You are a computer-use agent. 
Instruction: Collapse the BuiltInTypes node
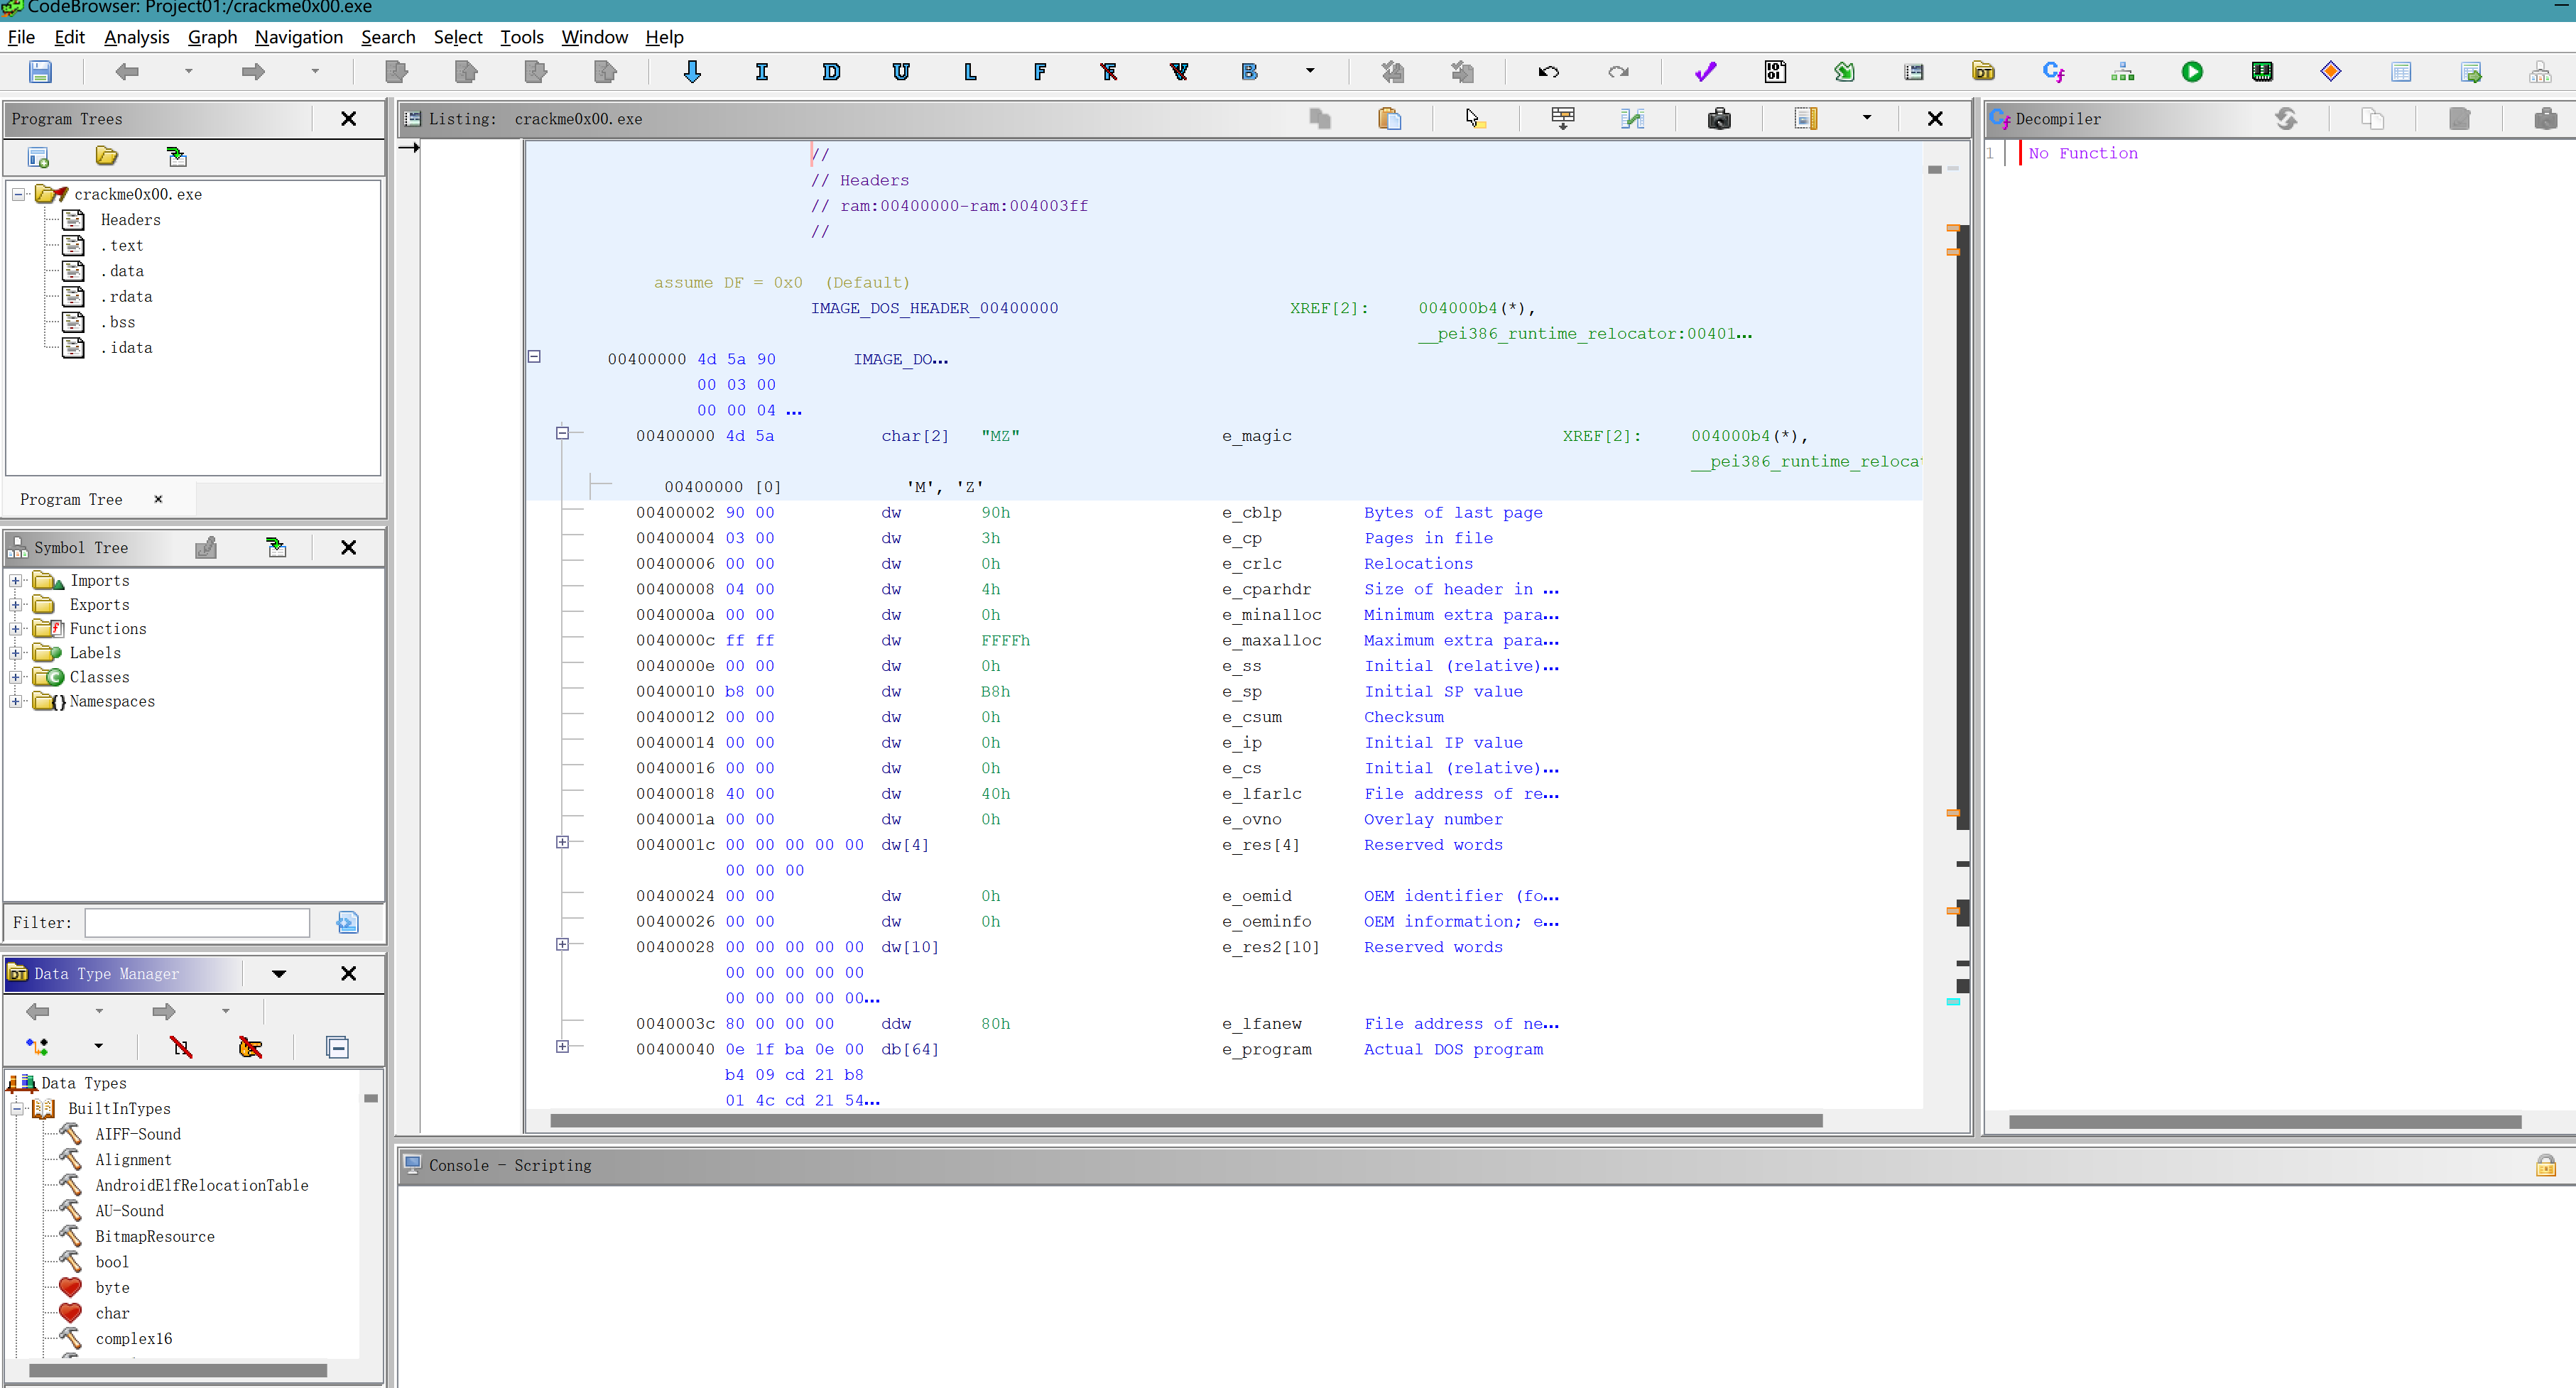pyautogui.click(x=18, y=1108)
